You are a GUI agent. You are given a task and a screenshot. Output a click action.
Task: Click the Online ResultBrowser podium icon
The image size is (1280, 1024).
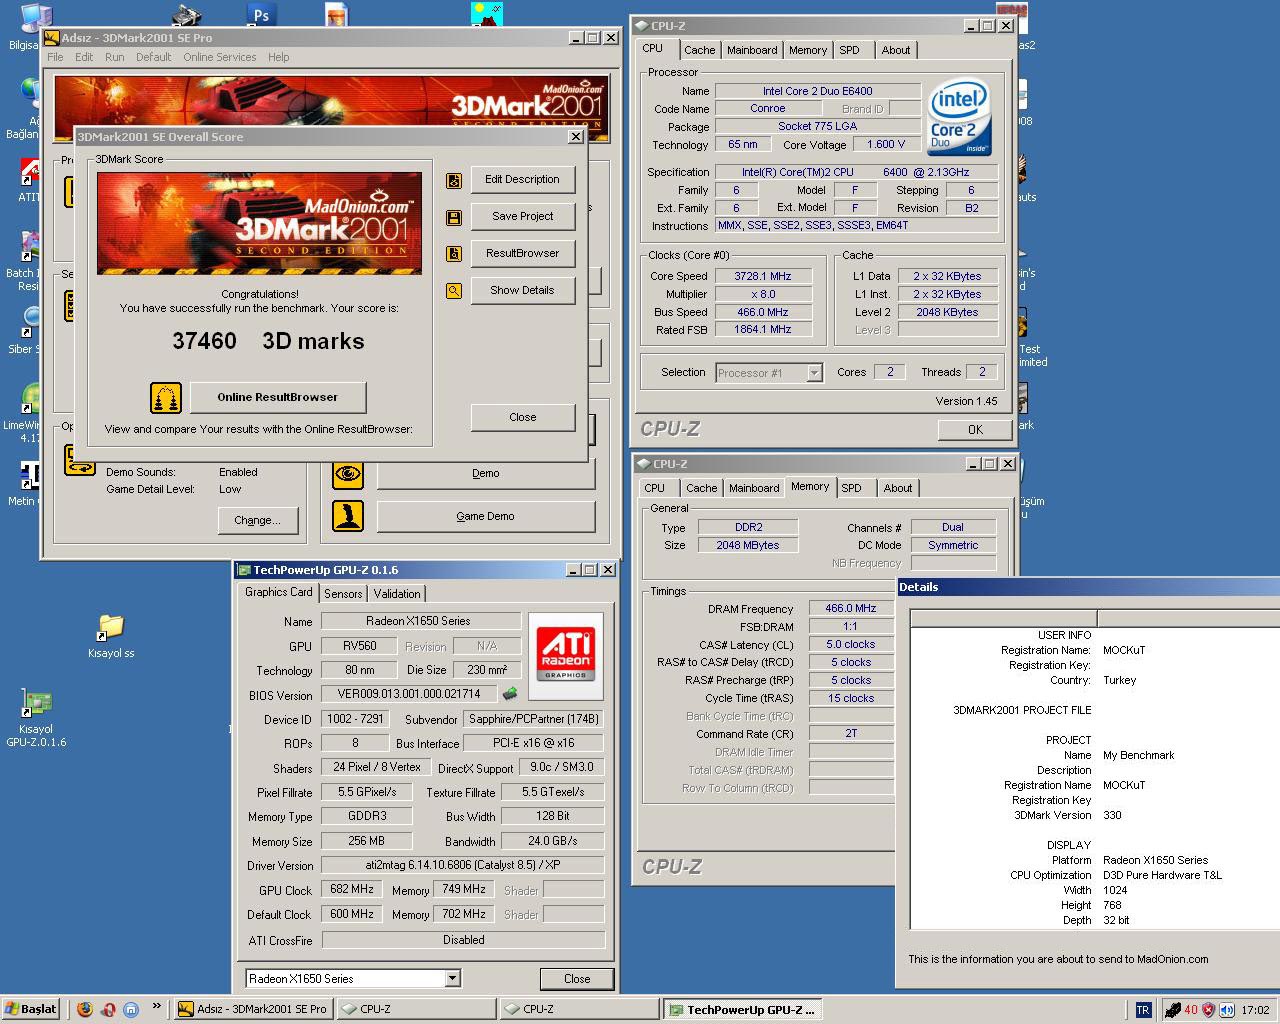tap(166, 397)
